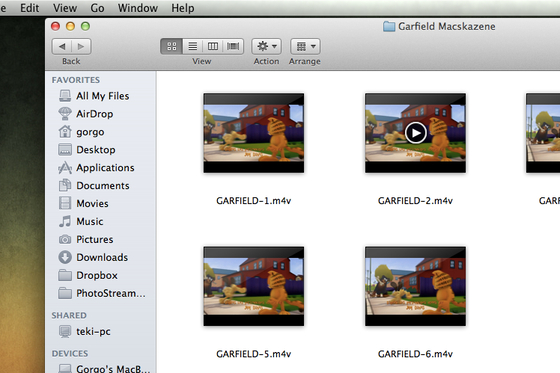
Task: Click the Pictures camera icon
Action: click(x=65, y=239)
